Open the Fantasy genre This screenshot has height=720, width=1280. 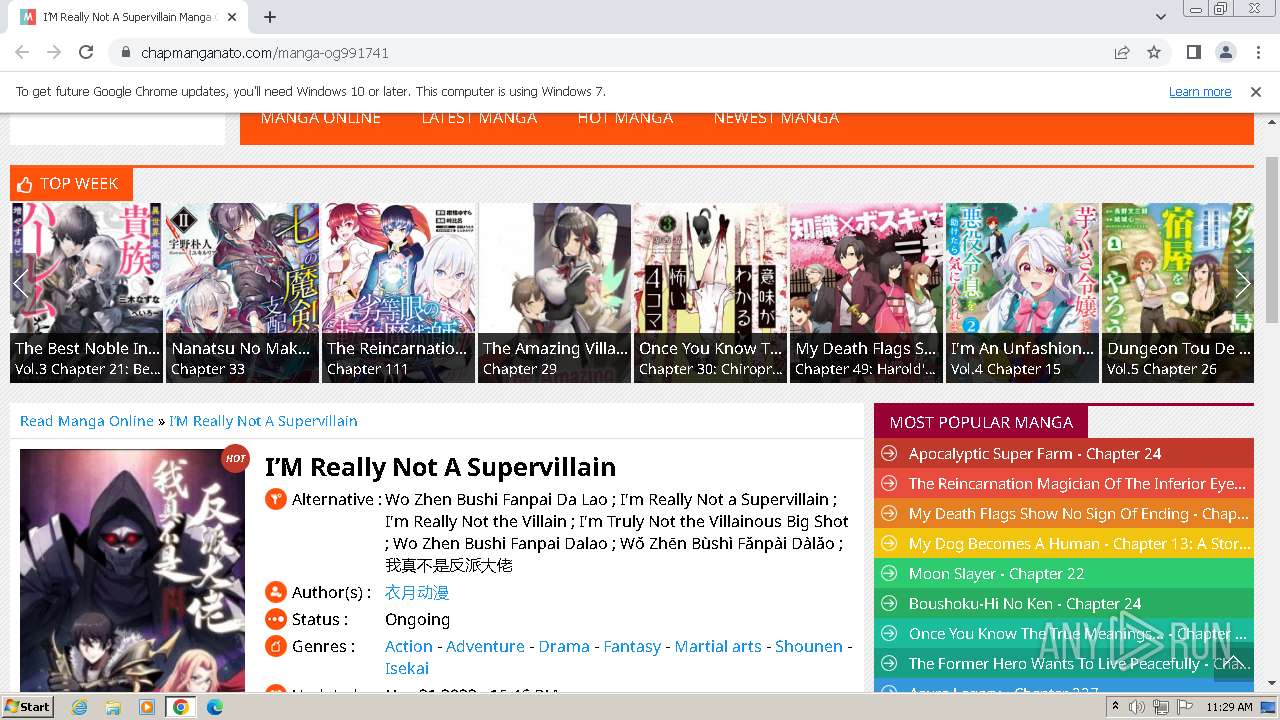point(632,647)
